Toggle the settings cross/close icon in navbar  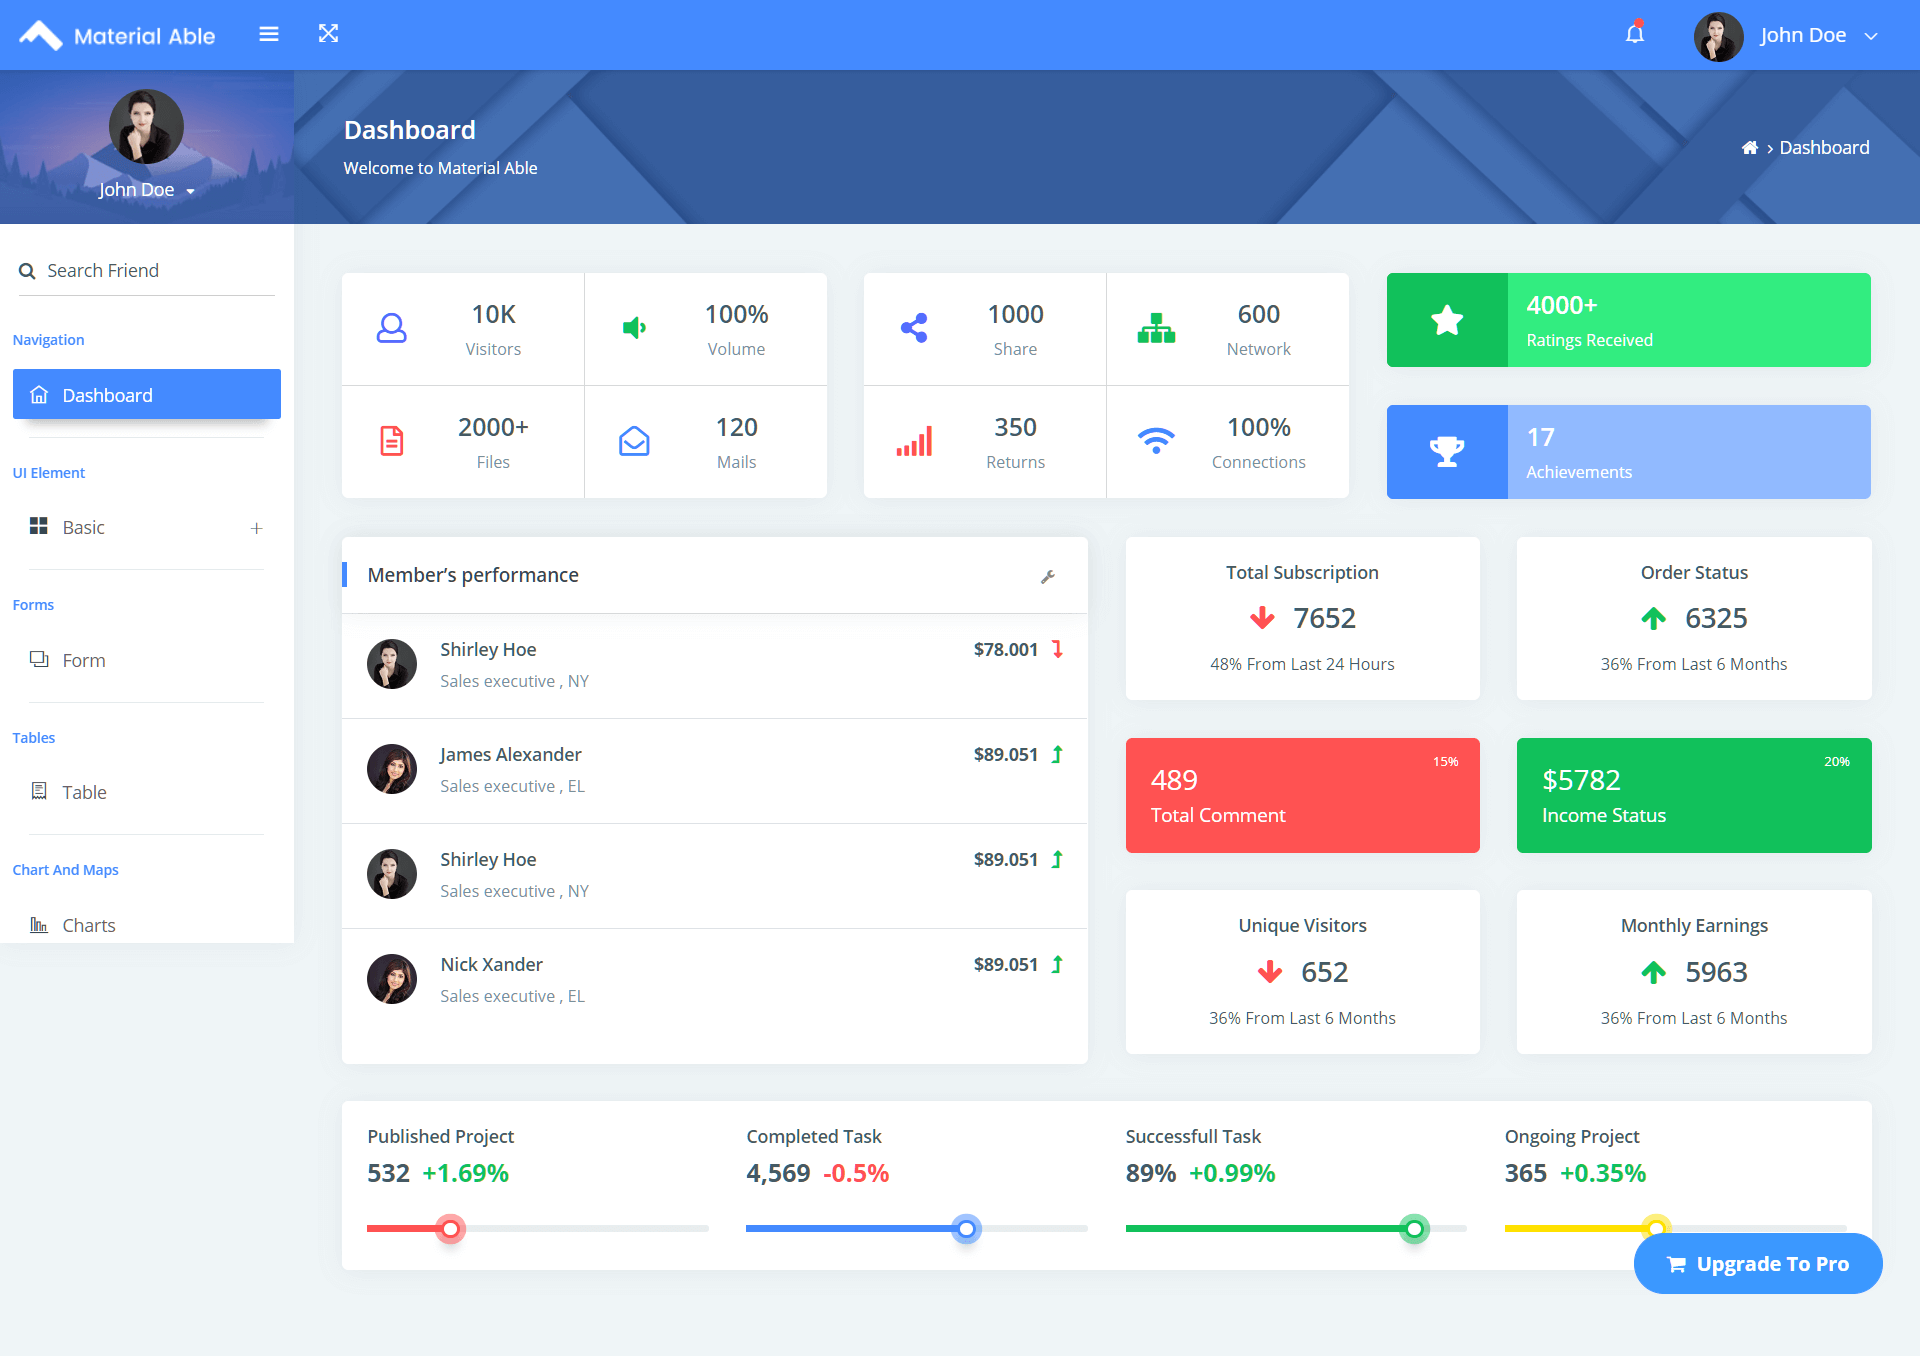(329, 34)
